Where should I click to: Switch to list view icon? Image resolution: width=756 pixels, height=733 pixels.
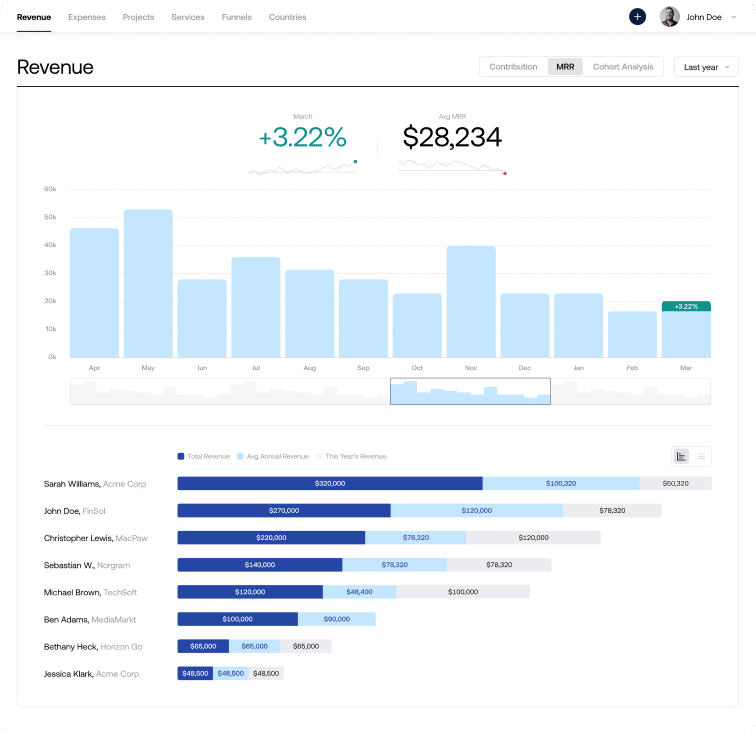click(701, 456)
